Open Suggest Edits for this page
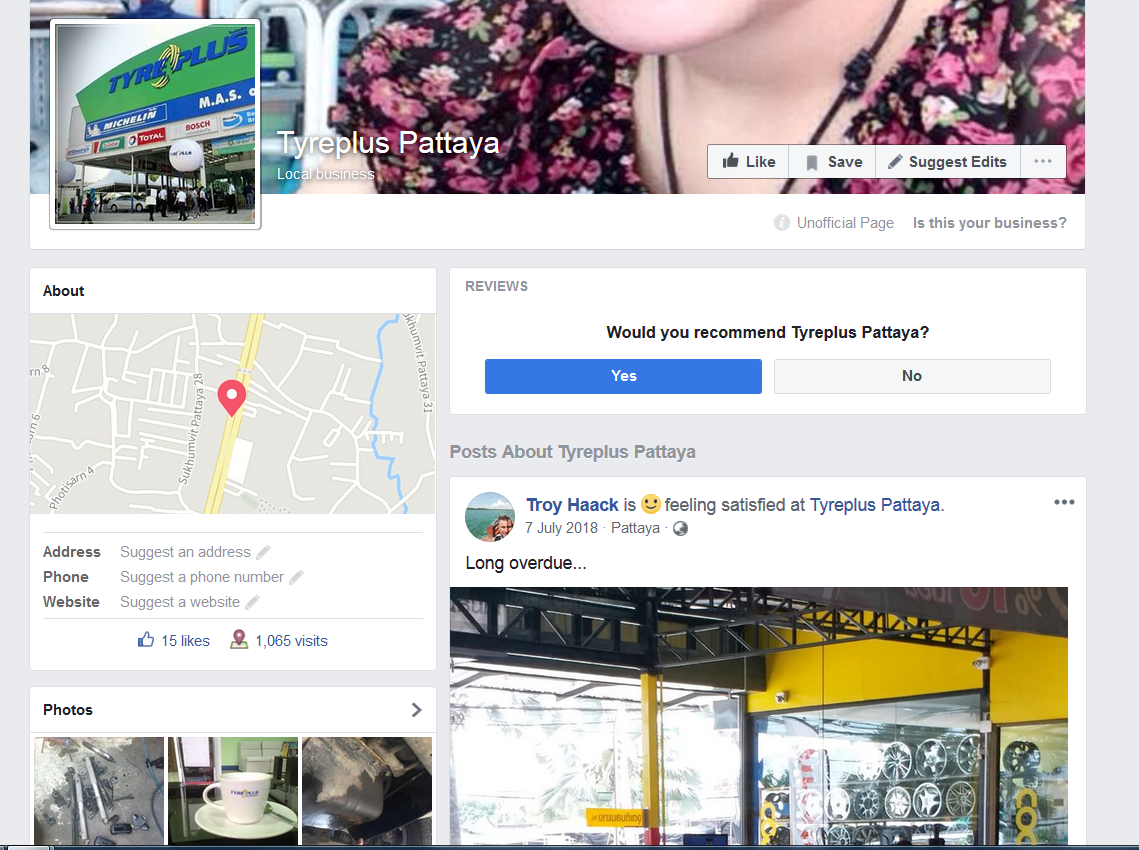Viewport: 1139px width, 850px height. point(948,161)
